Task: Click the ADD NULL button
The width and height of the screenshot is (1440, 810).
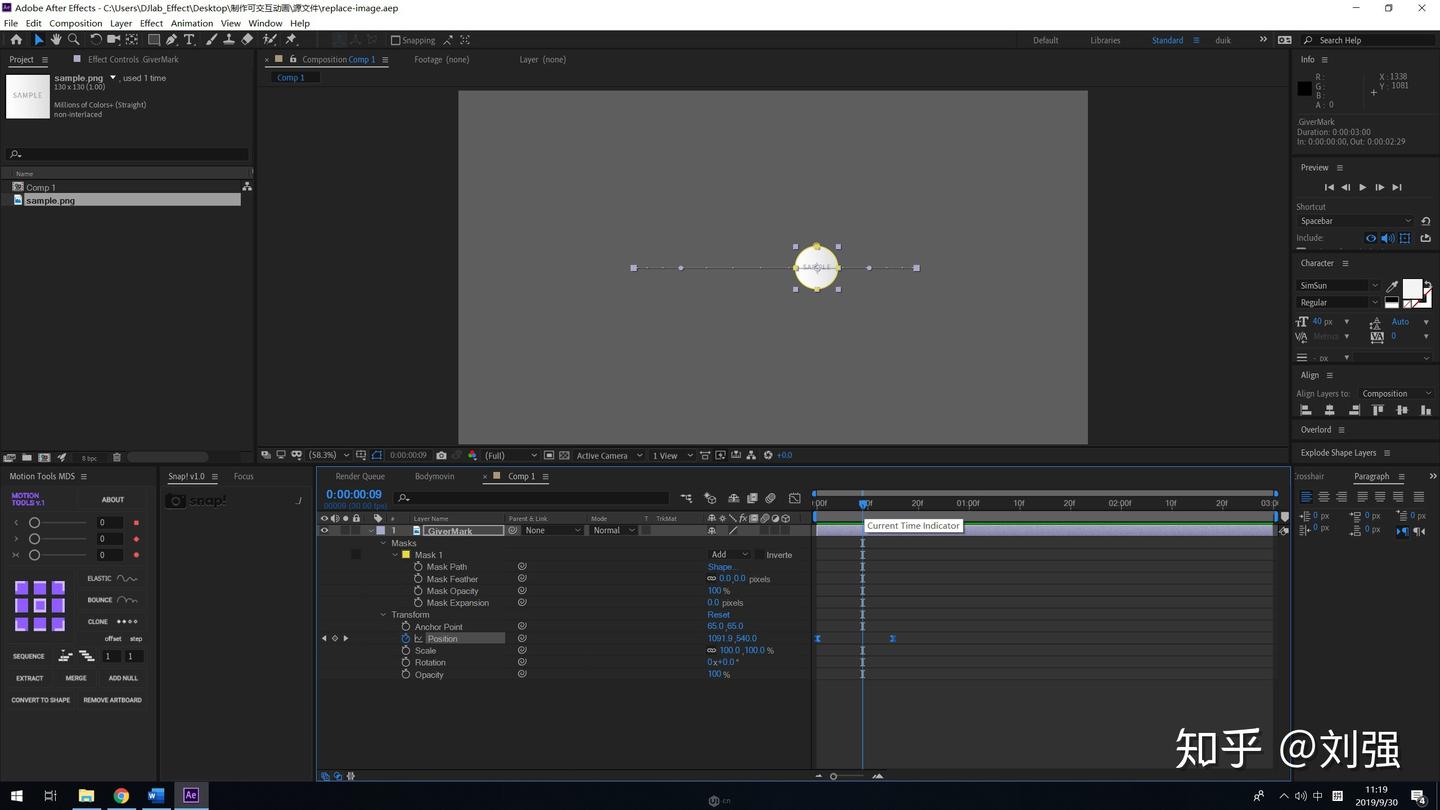Action: [x=123, y=678]
